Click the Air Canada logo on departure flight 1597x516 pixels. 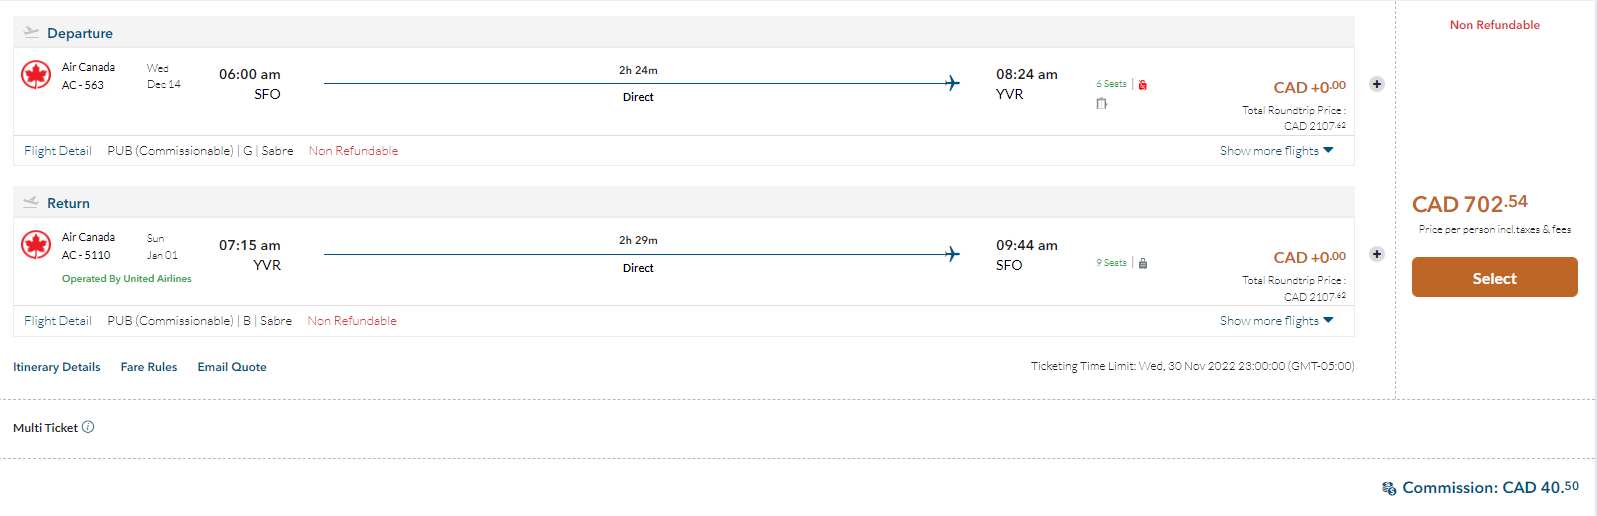point(36,75)
